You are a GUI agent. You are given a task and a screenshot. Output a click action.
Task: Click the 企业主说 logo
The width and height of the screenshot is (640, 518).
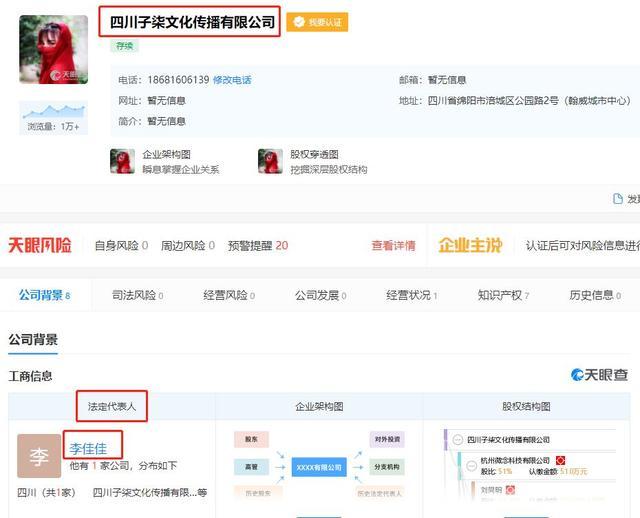point(470,245)
